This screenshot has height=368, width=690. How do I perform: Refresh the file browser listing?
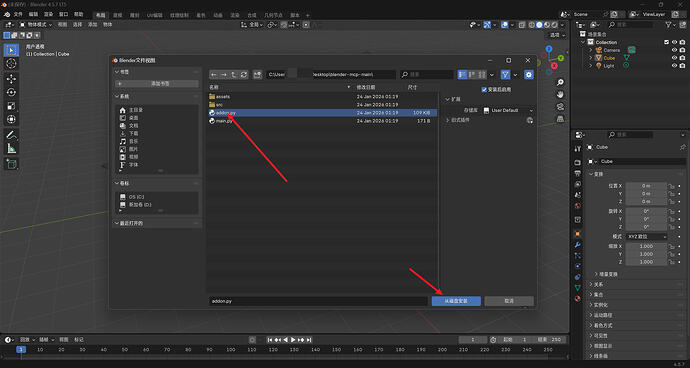pyautogui.click(x=244, y=75)
